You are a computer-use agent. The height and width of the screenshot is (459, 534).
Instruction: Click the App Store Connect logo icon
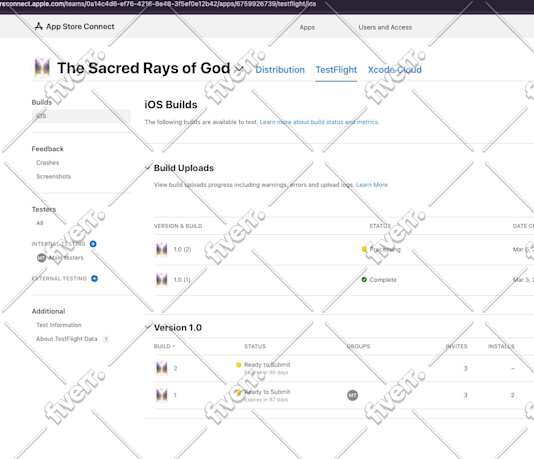click(39, 26)
